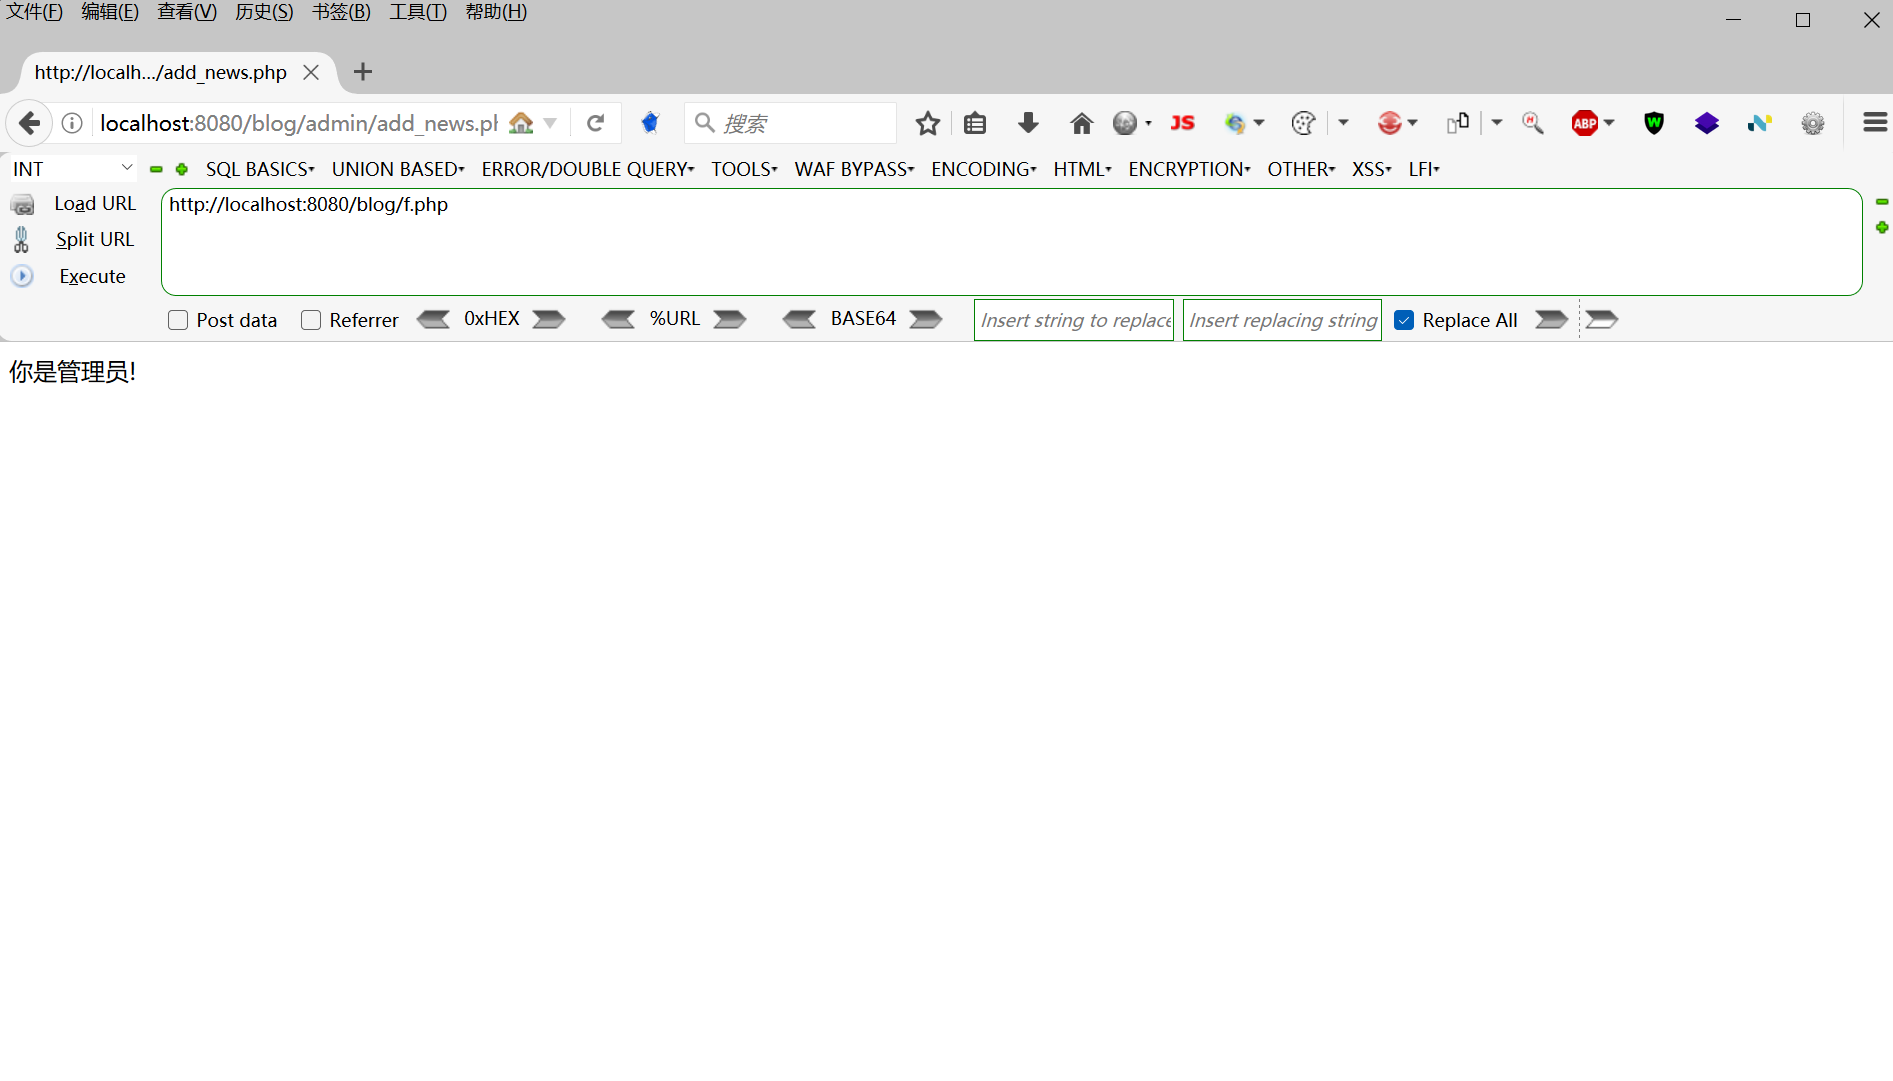Click the green plus icon next to INT

coord(182,169)
